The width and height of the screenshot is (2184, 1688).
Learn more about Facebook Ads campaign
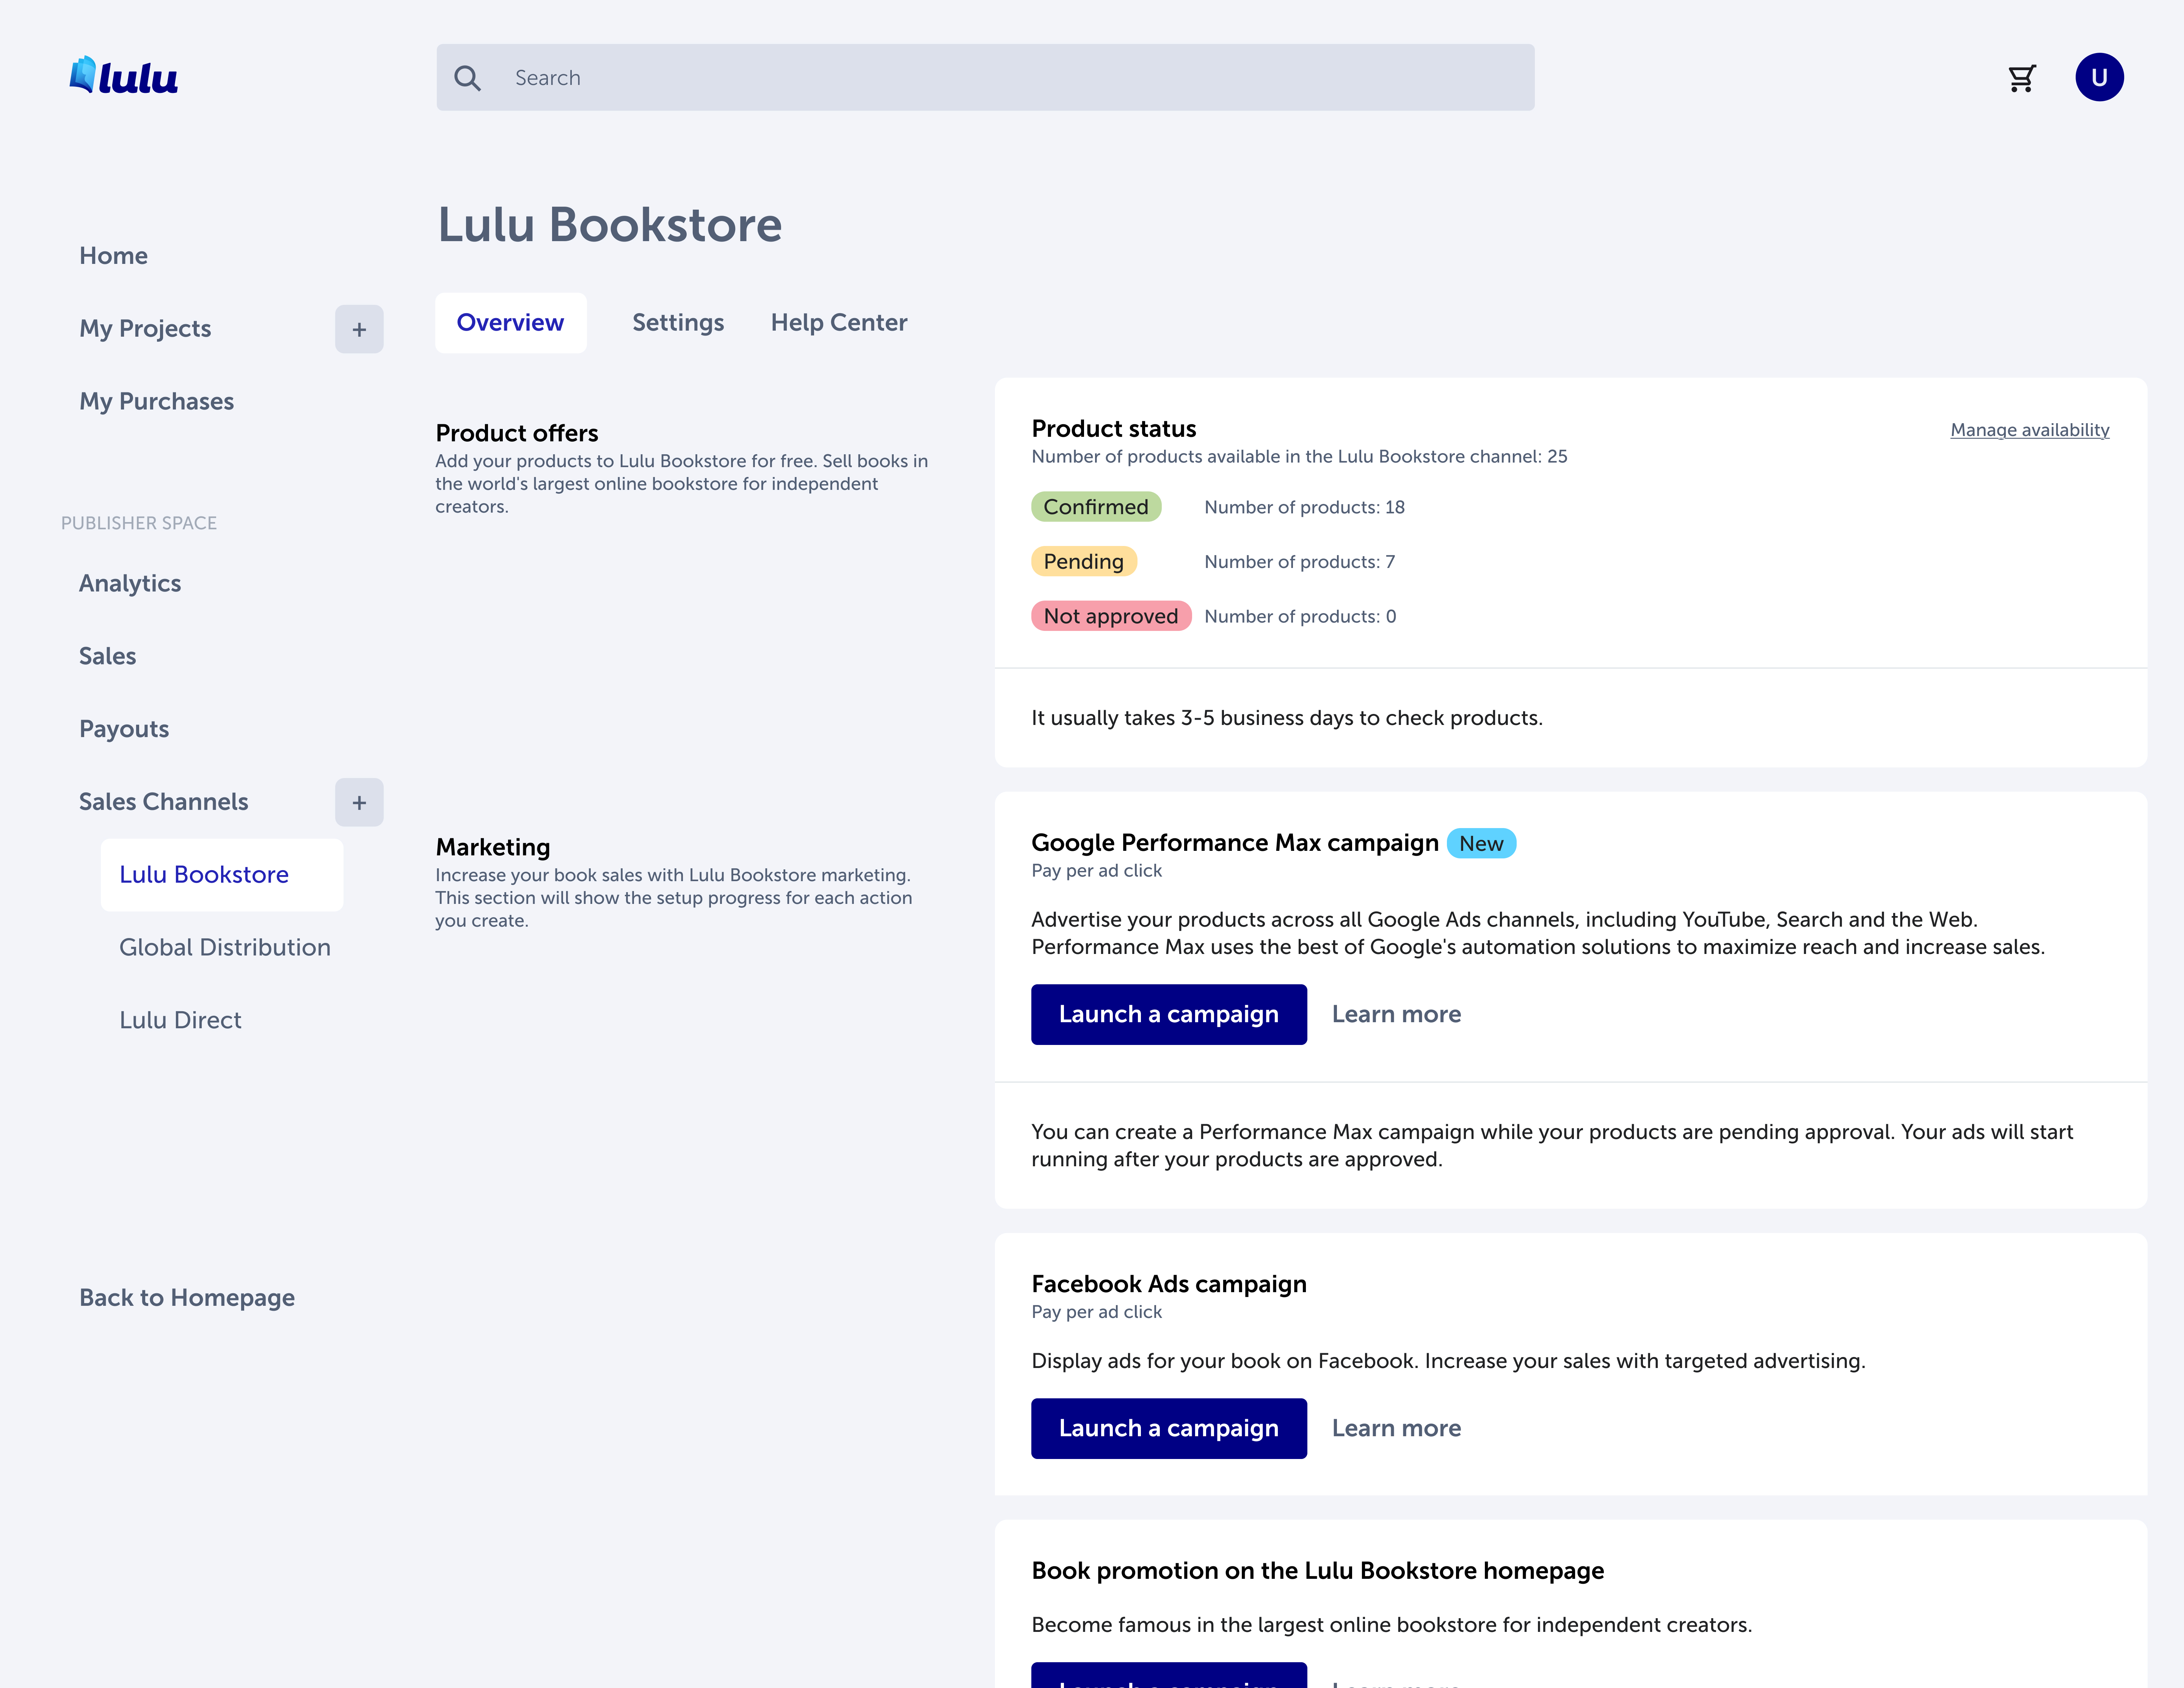click(x=1396, y=1428)
